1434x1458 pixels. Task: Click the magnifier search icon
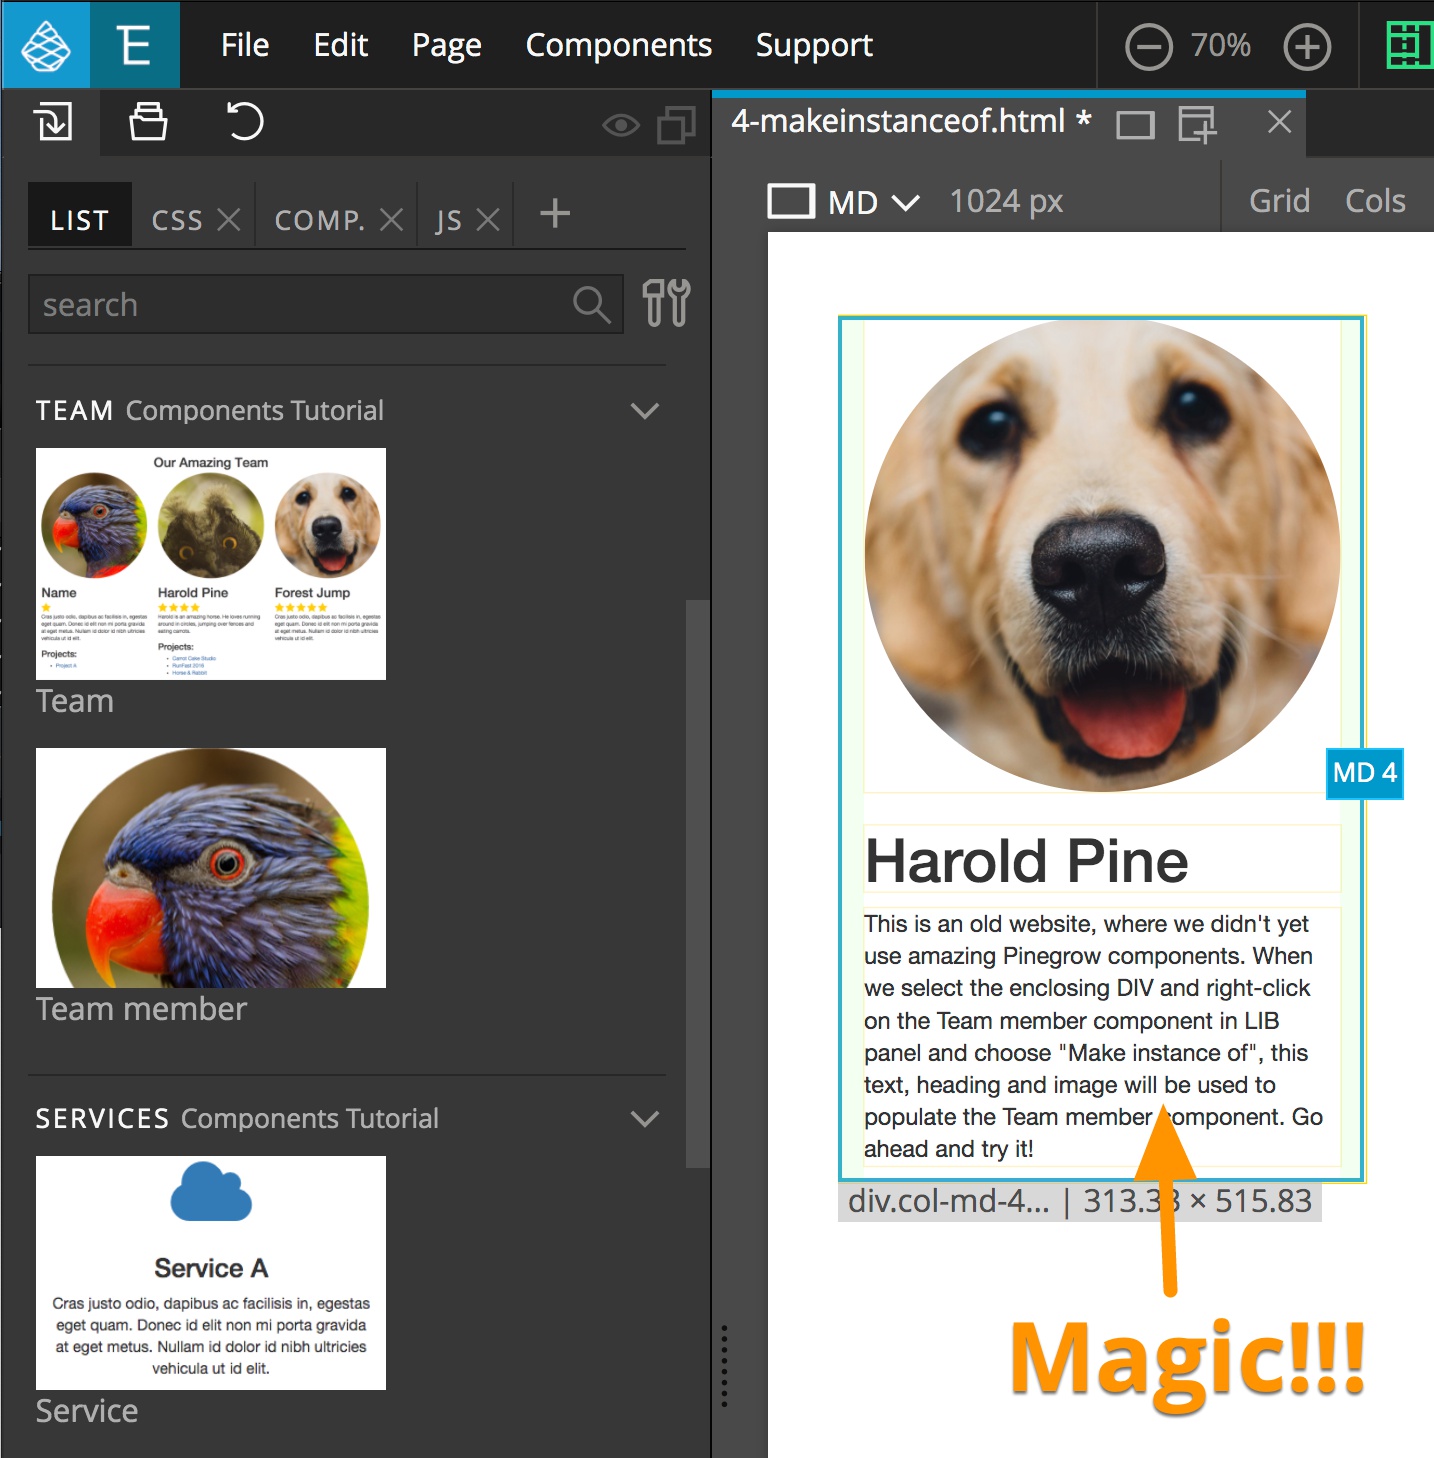[x=591, y=304]
